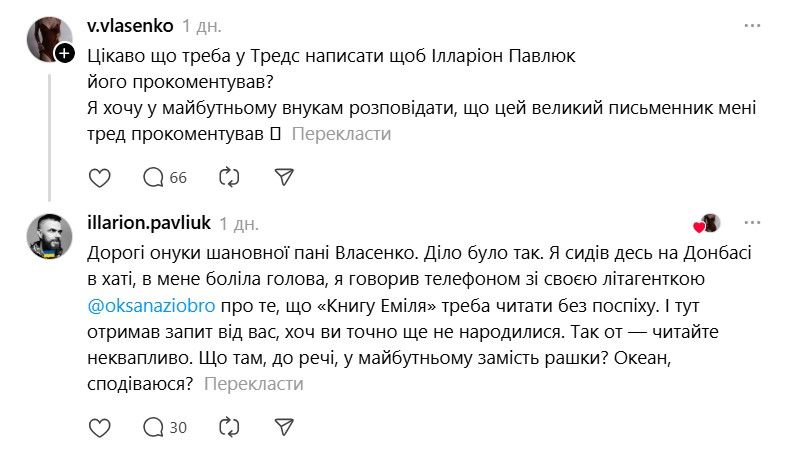This screenshot has width=790, height=452.
Task: Like illarion.pavliuk's reply with heart icon
Action: [99, 427]
